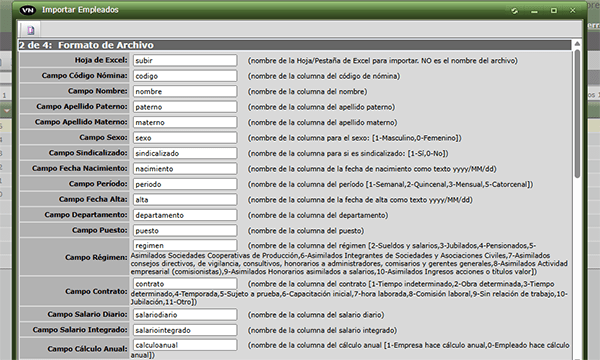Select the Campo Salario Integrado input

(x=185, y=330)
